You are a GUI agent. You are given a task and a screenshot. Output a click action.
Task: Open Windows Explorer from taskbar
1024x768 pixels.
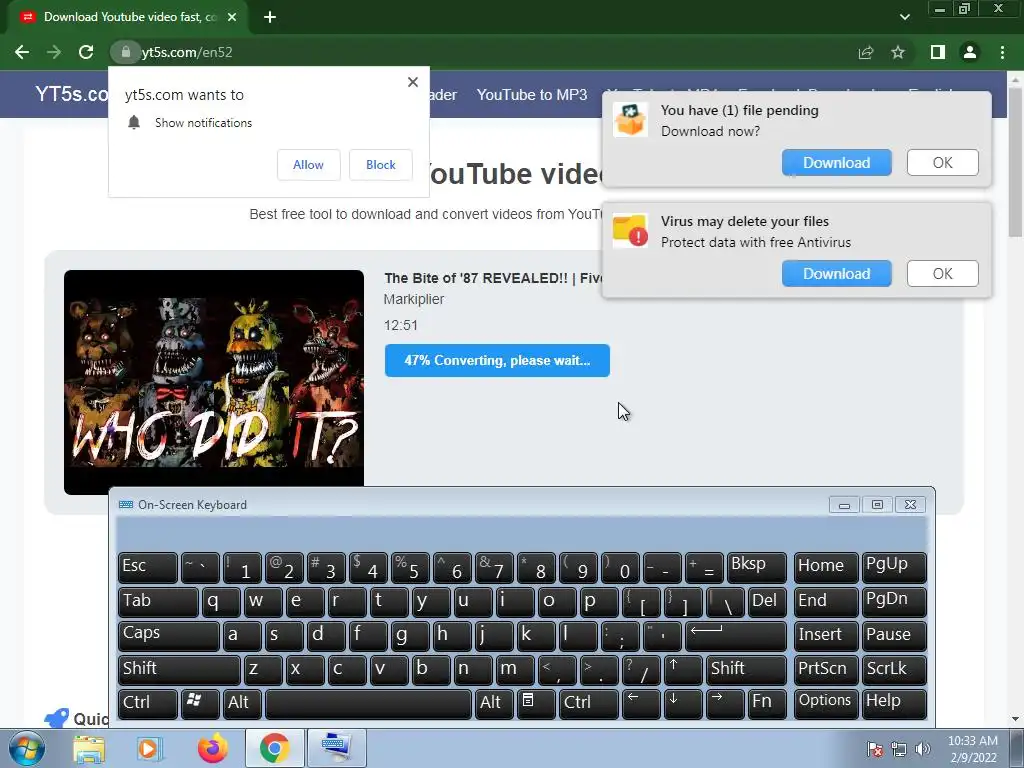pos(89,748)
